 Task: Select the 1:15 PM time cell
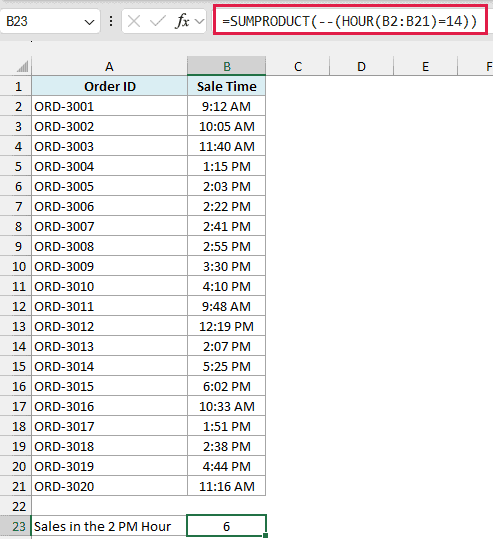(227, 166)
